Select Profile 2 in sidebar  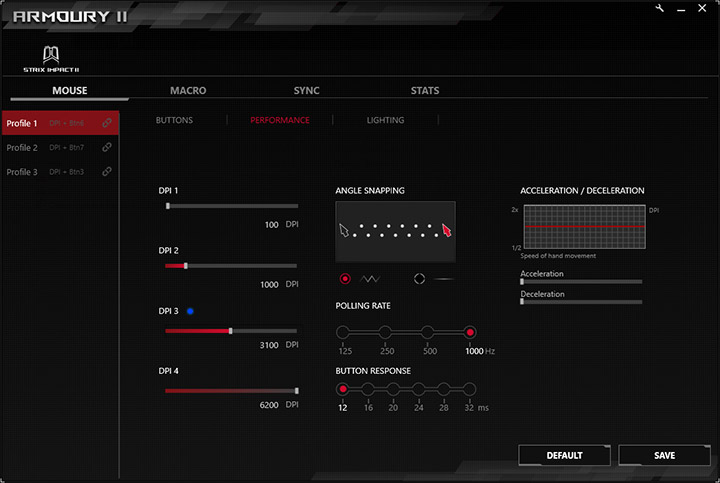[x=60, y=147]
